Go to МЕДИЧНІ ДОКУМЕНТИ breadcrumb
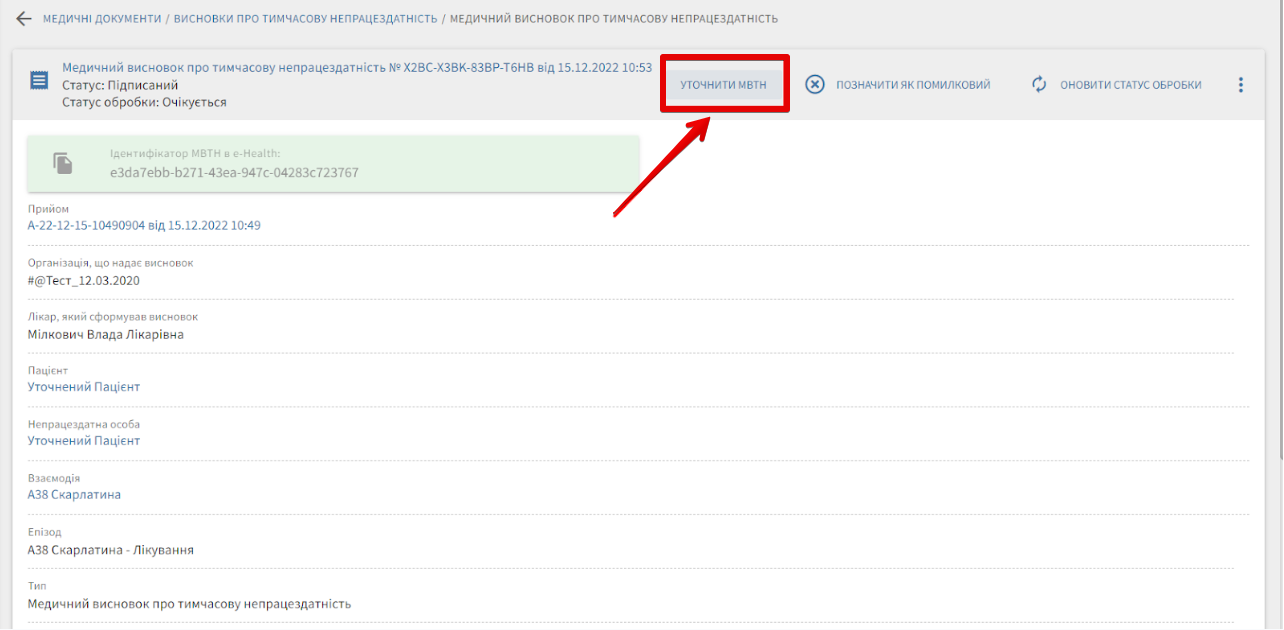1284x630 pixels. click(x=101, y=19)
